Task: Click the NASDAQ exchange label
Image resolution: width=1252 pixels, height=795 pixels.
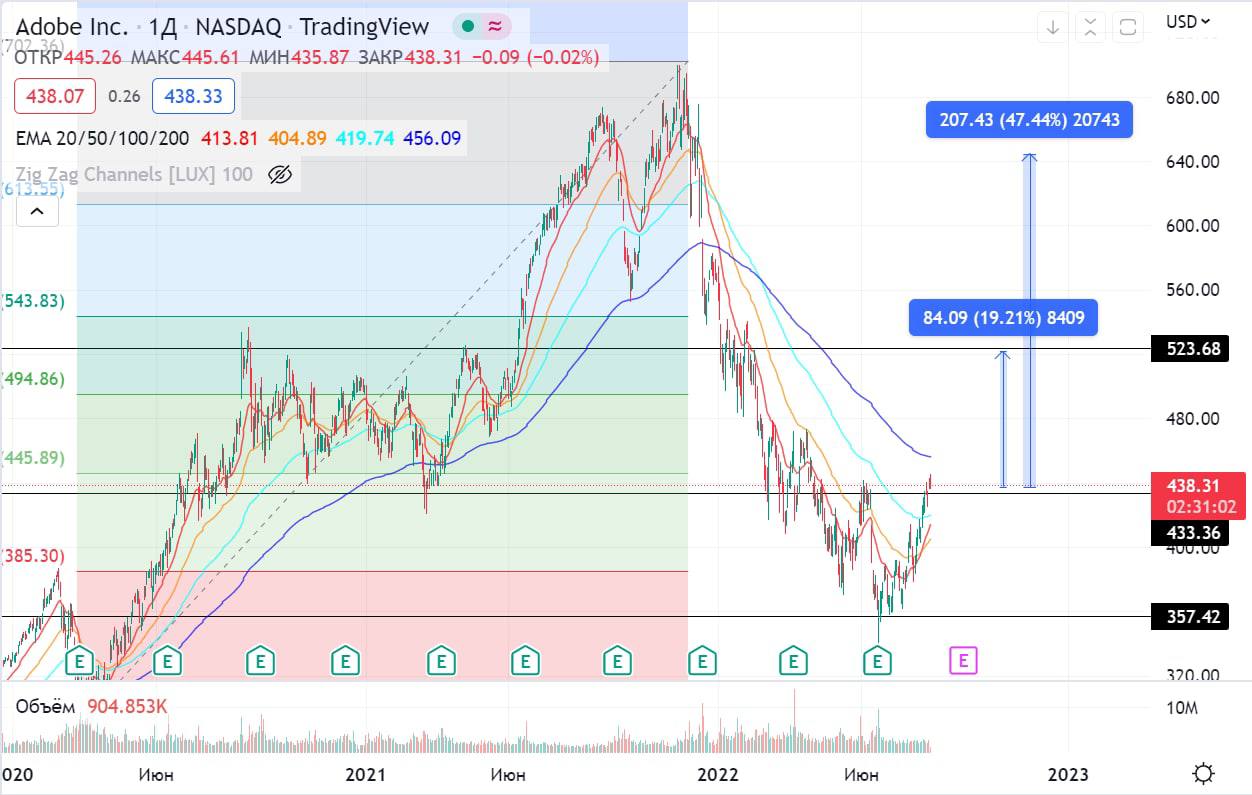Action: click(239, 26)
